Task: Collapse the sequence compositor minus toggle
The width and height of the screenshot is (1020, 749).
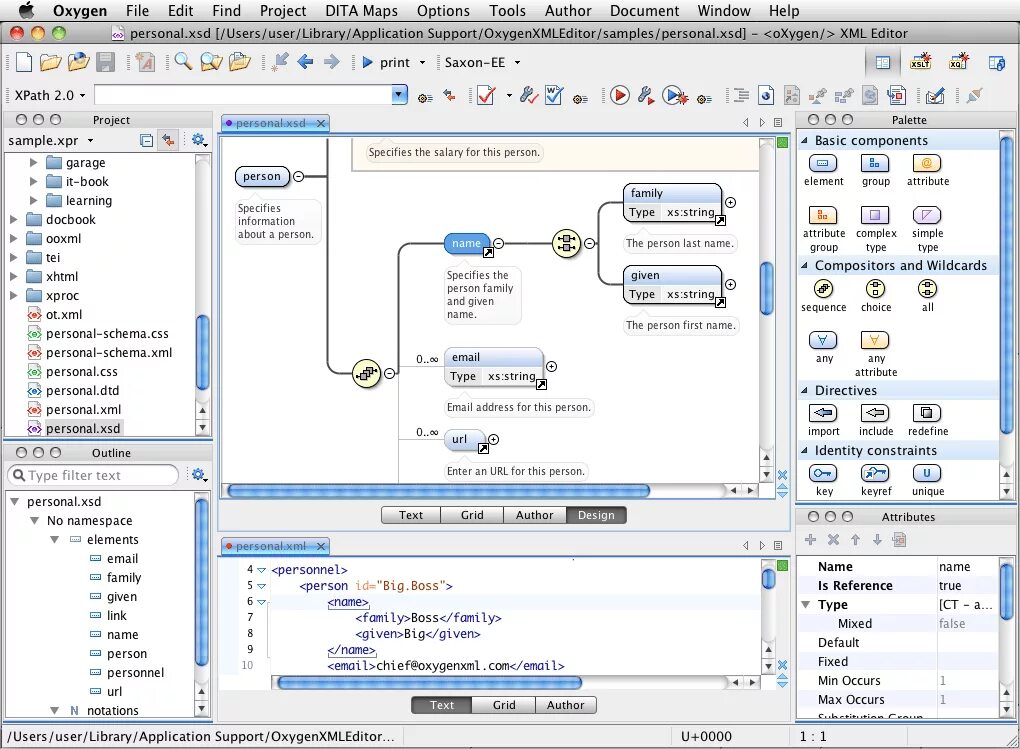Action: pyautogui.click(x=390, y=374)
